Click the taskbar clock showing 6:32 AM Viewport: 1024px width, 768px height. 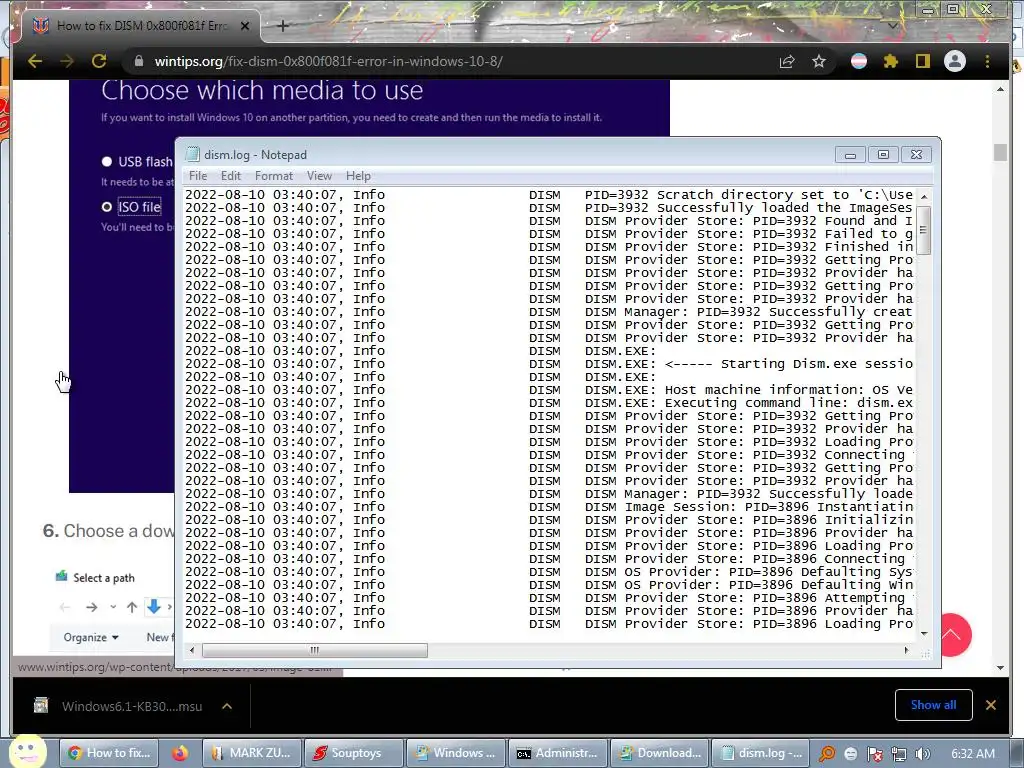tap(972, 754)
